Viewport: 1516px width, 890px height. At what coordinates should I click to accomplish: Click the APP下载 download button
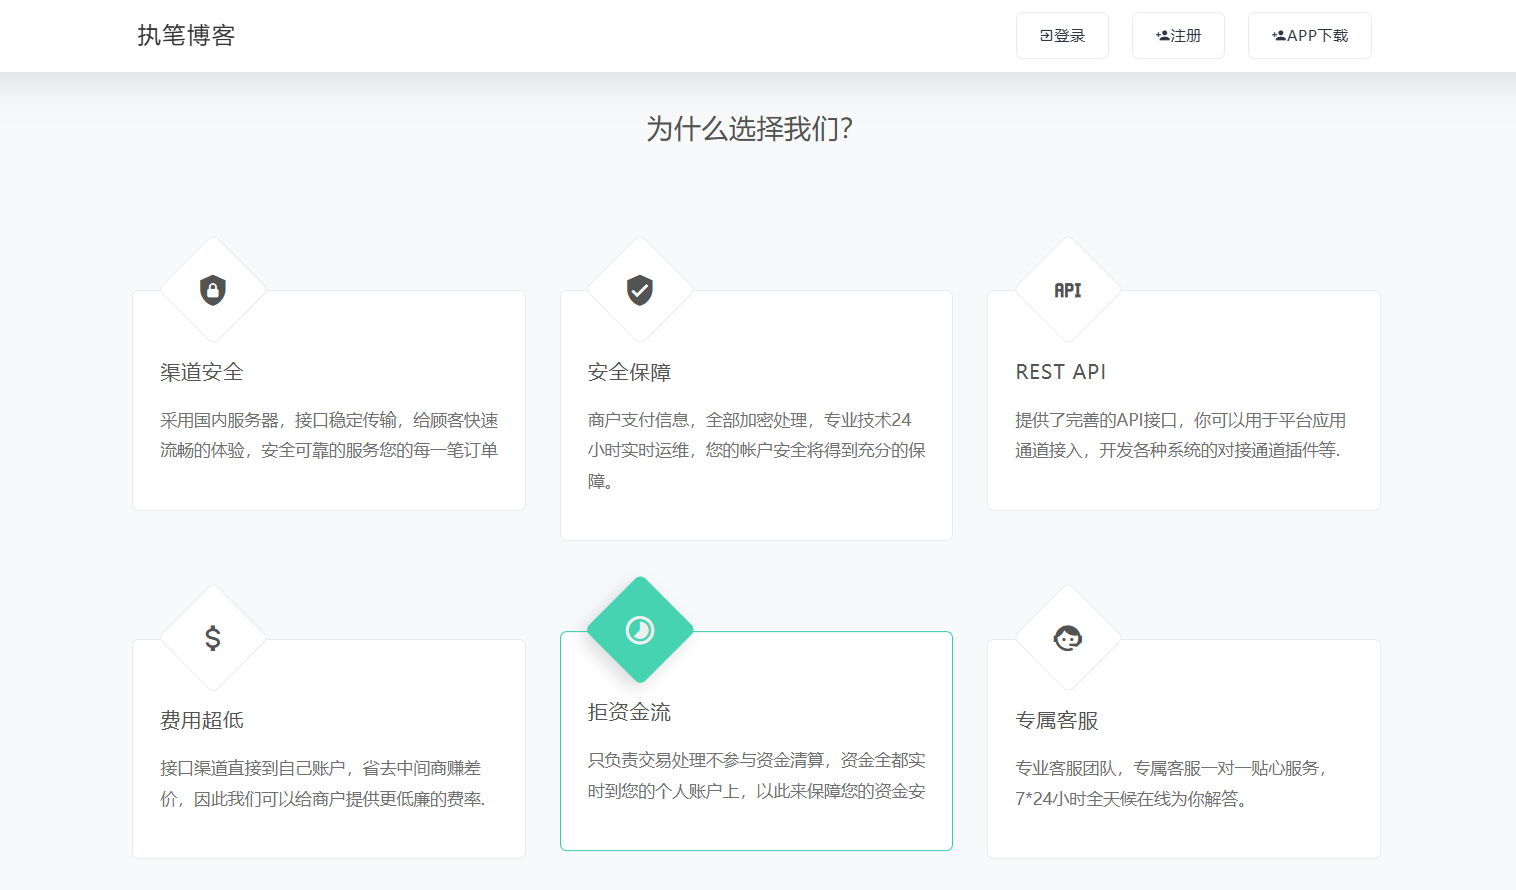coord(1310,36)
